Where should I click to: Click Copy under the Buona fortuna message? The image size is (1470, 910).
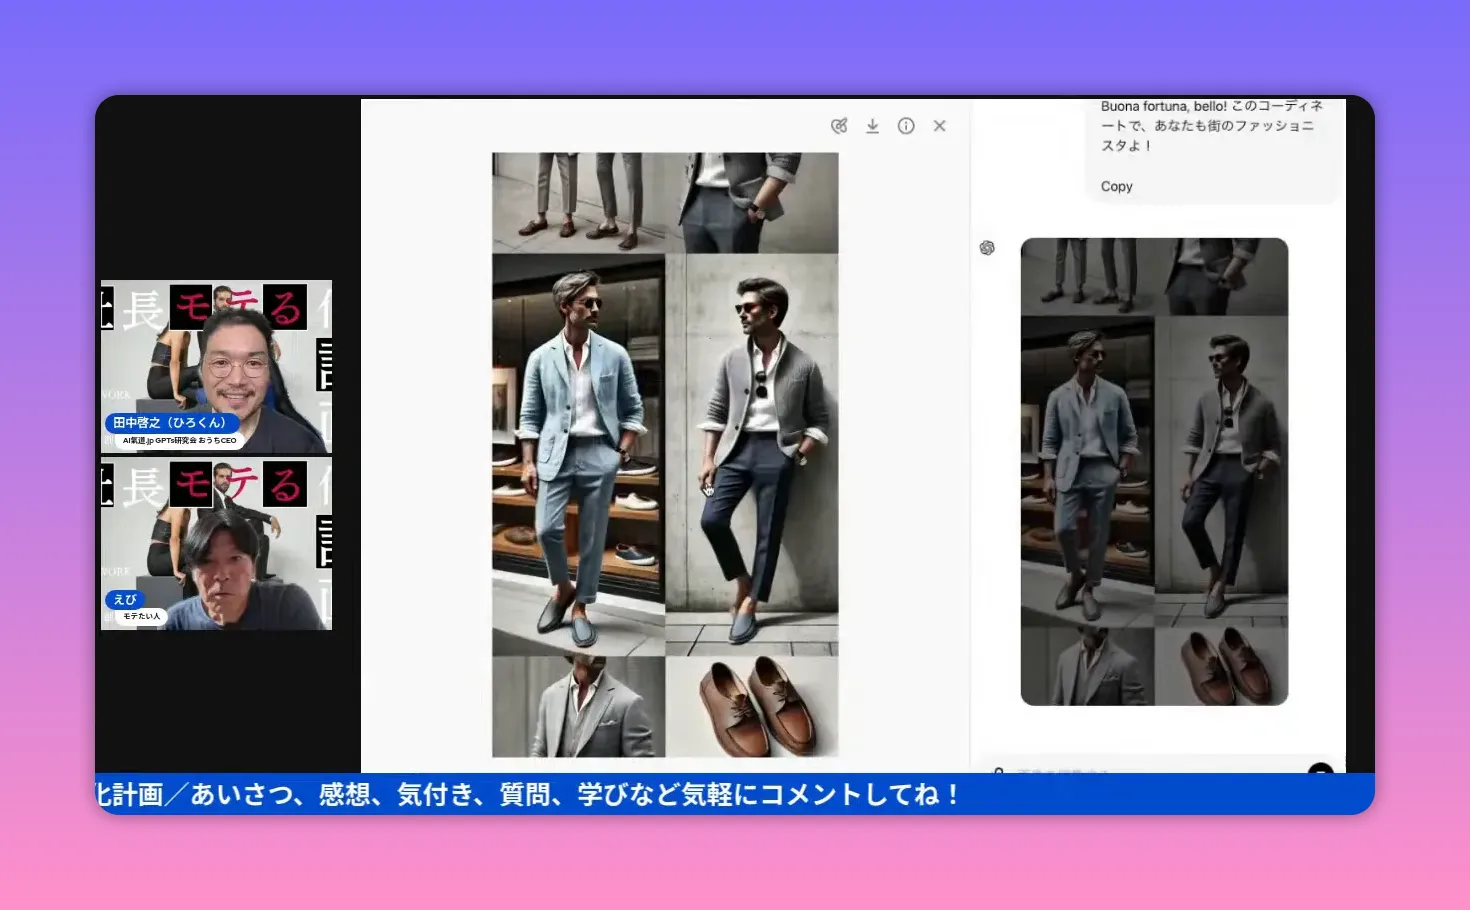click(1115, 186)
